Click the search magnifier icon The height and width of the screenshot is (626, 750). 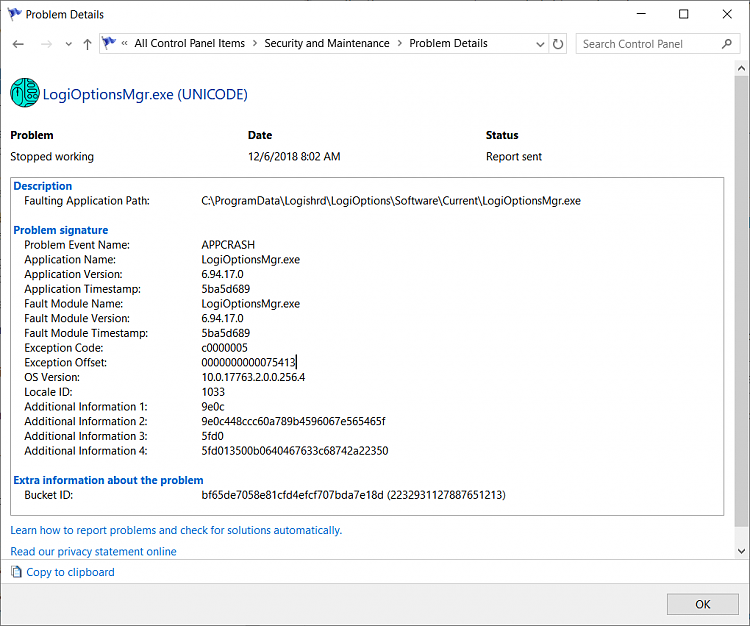727,44
